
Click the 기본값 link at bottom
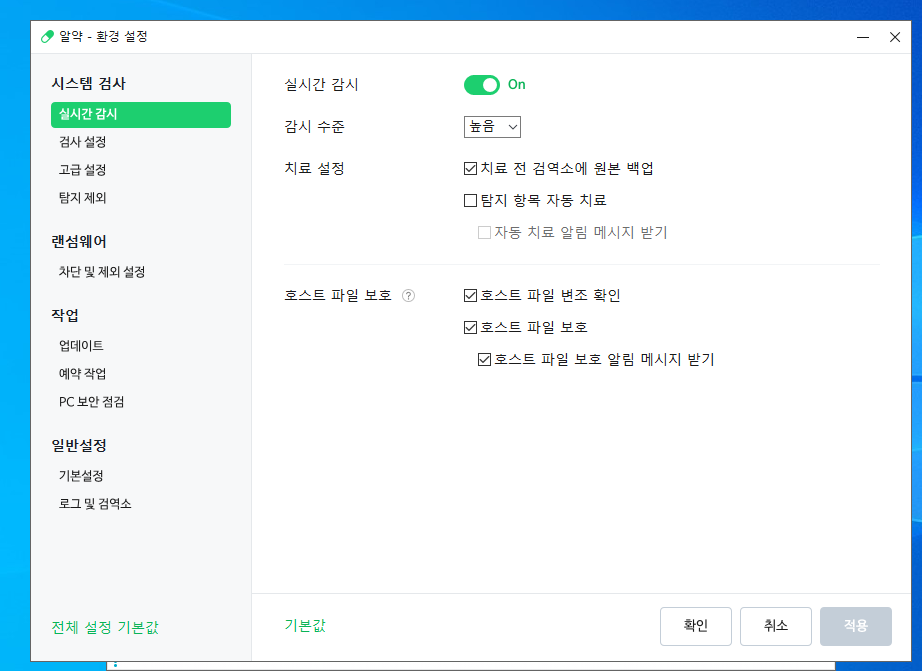305,626
